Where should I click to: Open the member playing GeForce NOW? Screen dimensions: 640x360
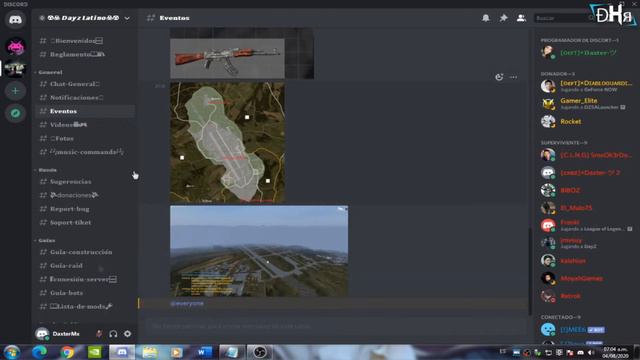587,86
